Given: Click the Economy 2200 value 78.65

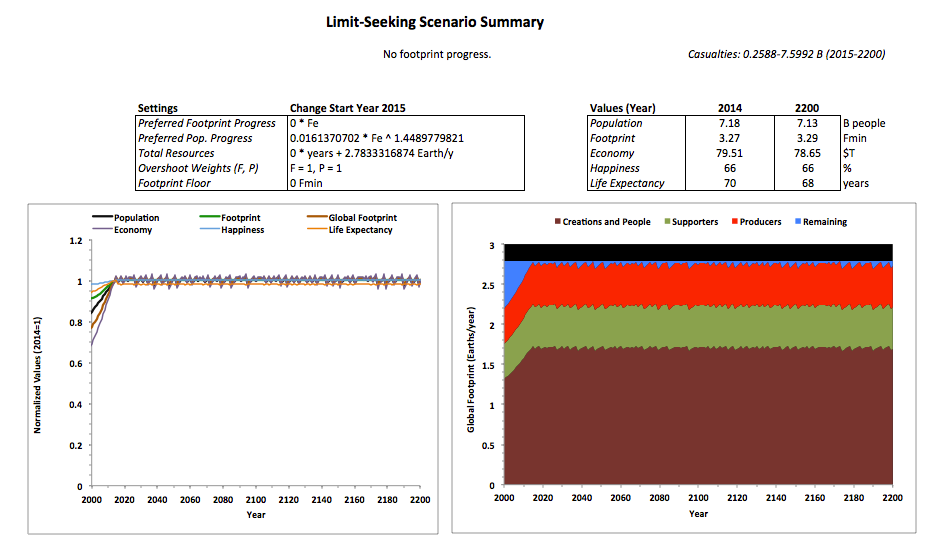Looking at the screenshot, I should tap(806, 153).
